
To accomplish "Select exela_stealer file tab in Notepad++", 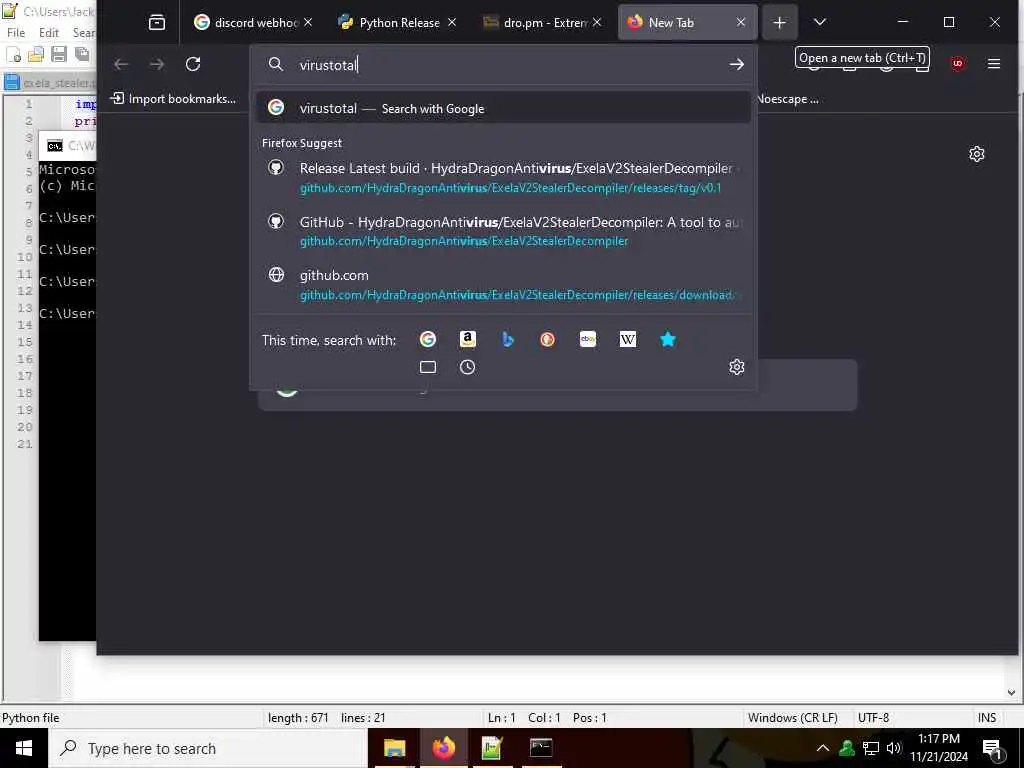I will point(50,83).
